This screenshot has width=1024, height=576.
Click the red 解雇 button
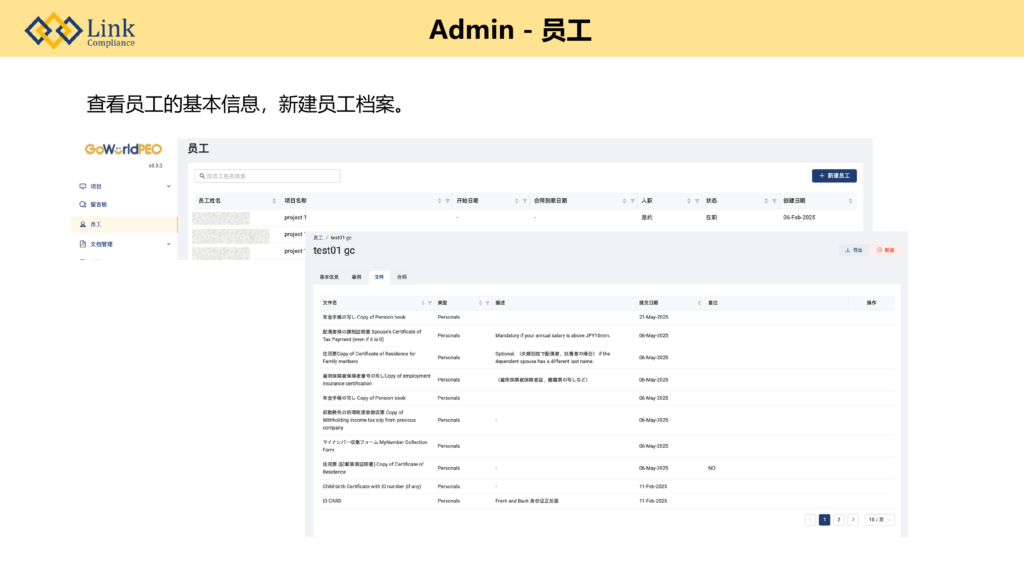tap(885, 250)
